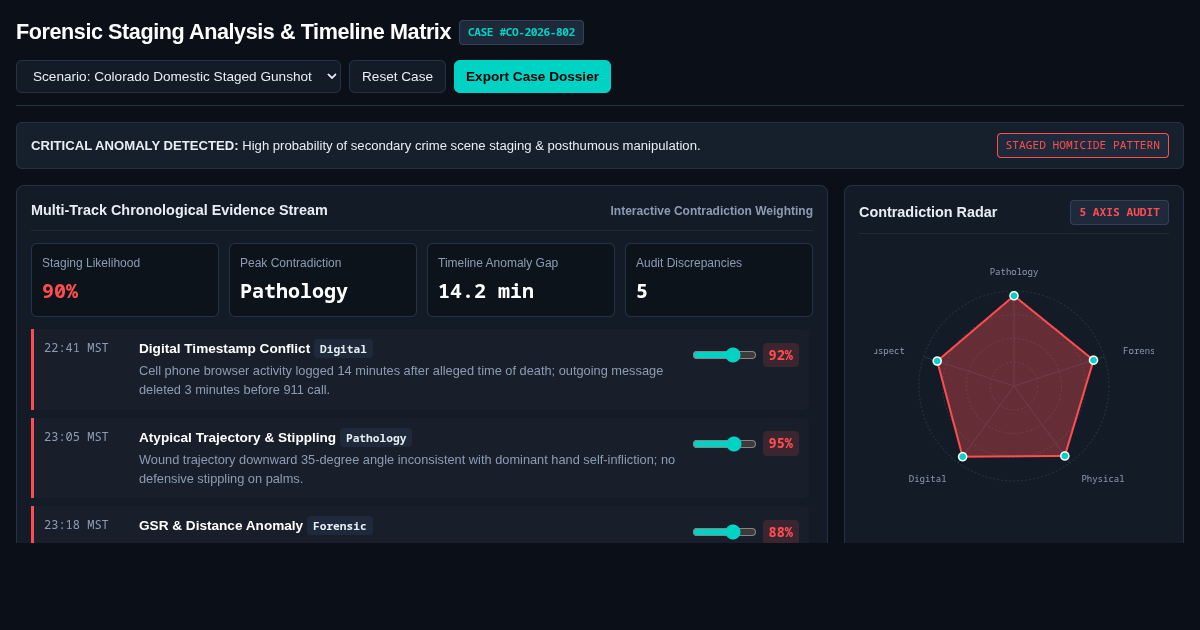Click the 5 AXIS AUDIT badge
The image size is (1200, 630).
coord(1119,212)
